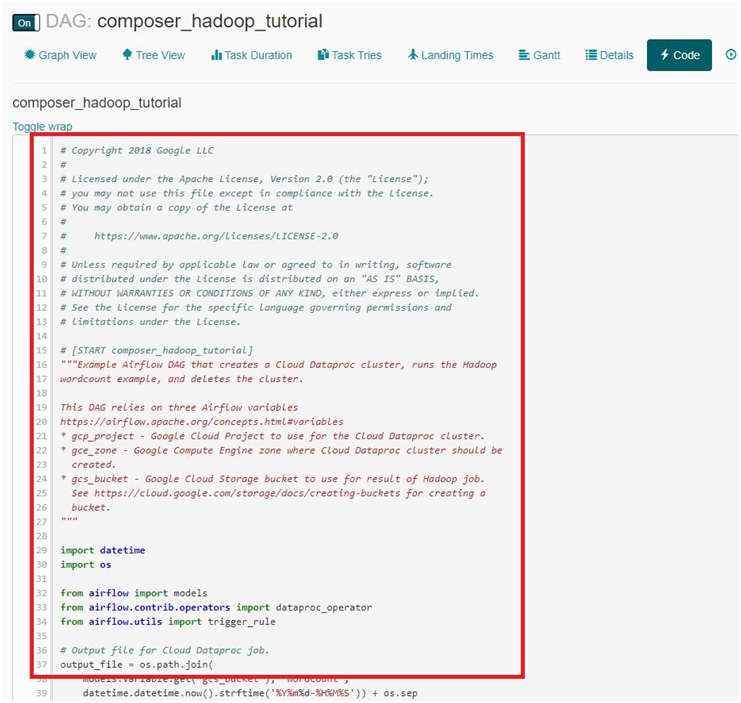This screenshot has height=703, width=741.
Task: Open the Graph View tab
Action: point(60,55)
